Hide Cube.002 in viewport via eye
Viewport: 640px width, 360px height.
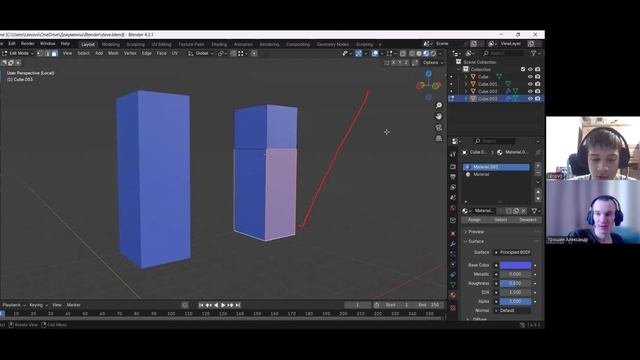tap(530, 91)
